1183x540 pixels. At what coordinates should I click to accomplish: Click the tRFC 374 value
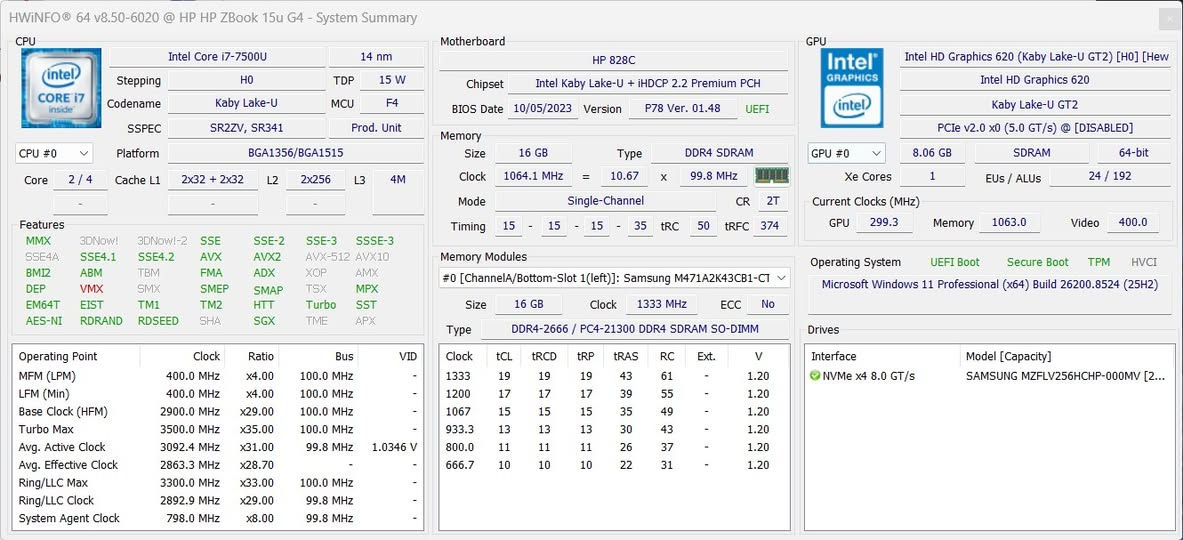point(770,226)
